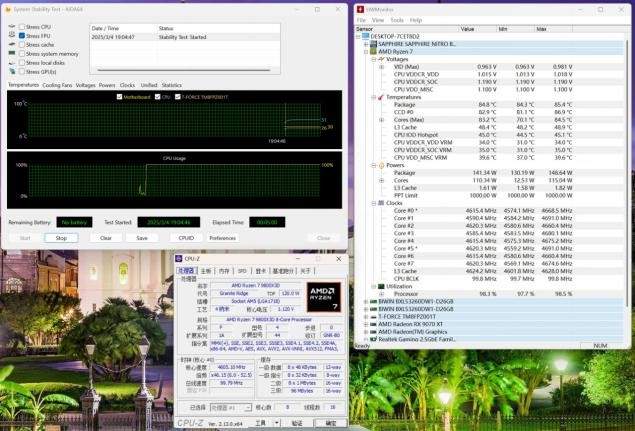Screen dimensions: 635x431
Task: Click the T-FORCE drive icon in HWMonitor
Action: point(373,317)
